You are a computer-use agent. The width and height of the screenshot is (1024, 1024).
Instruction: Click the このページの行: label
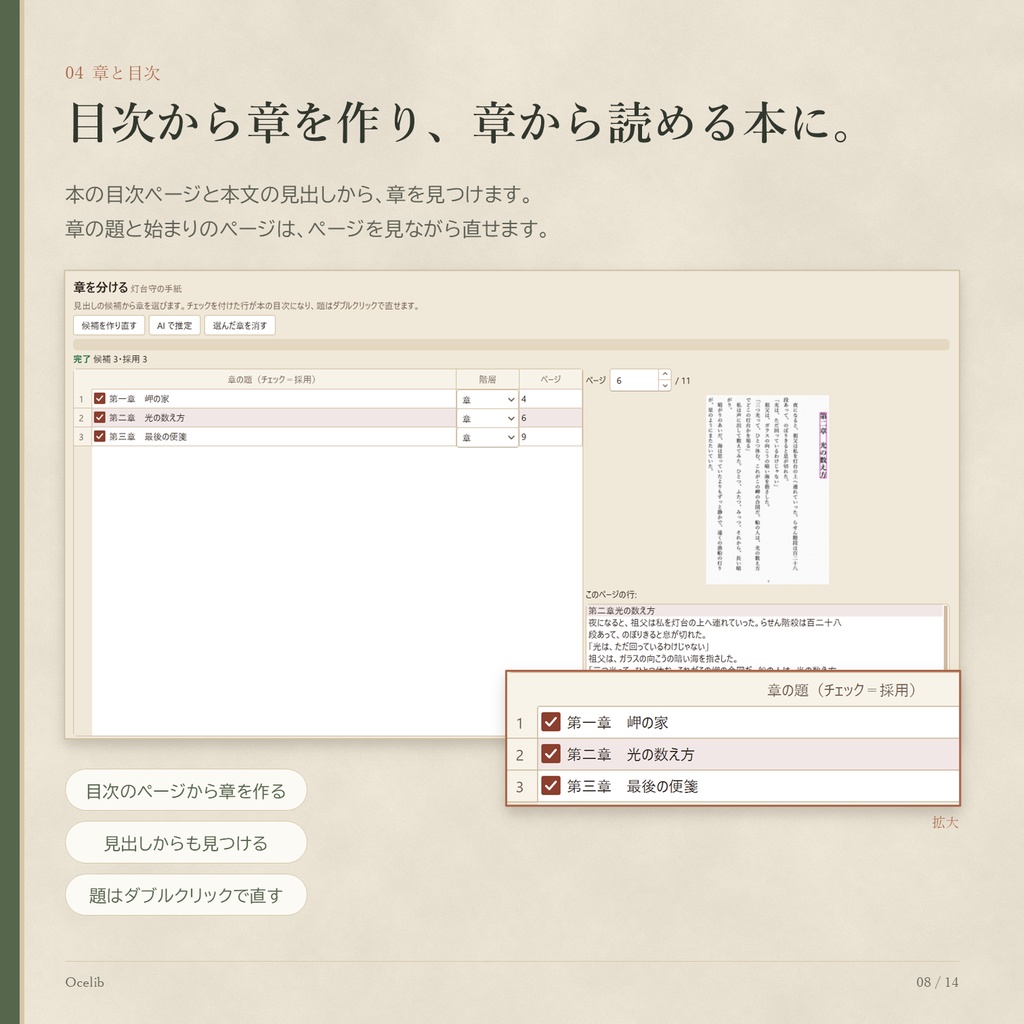[x=611, y=594]
